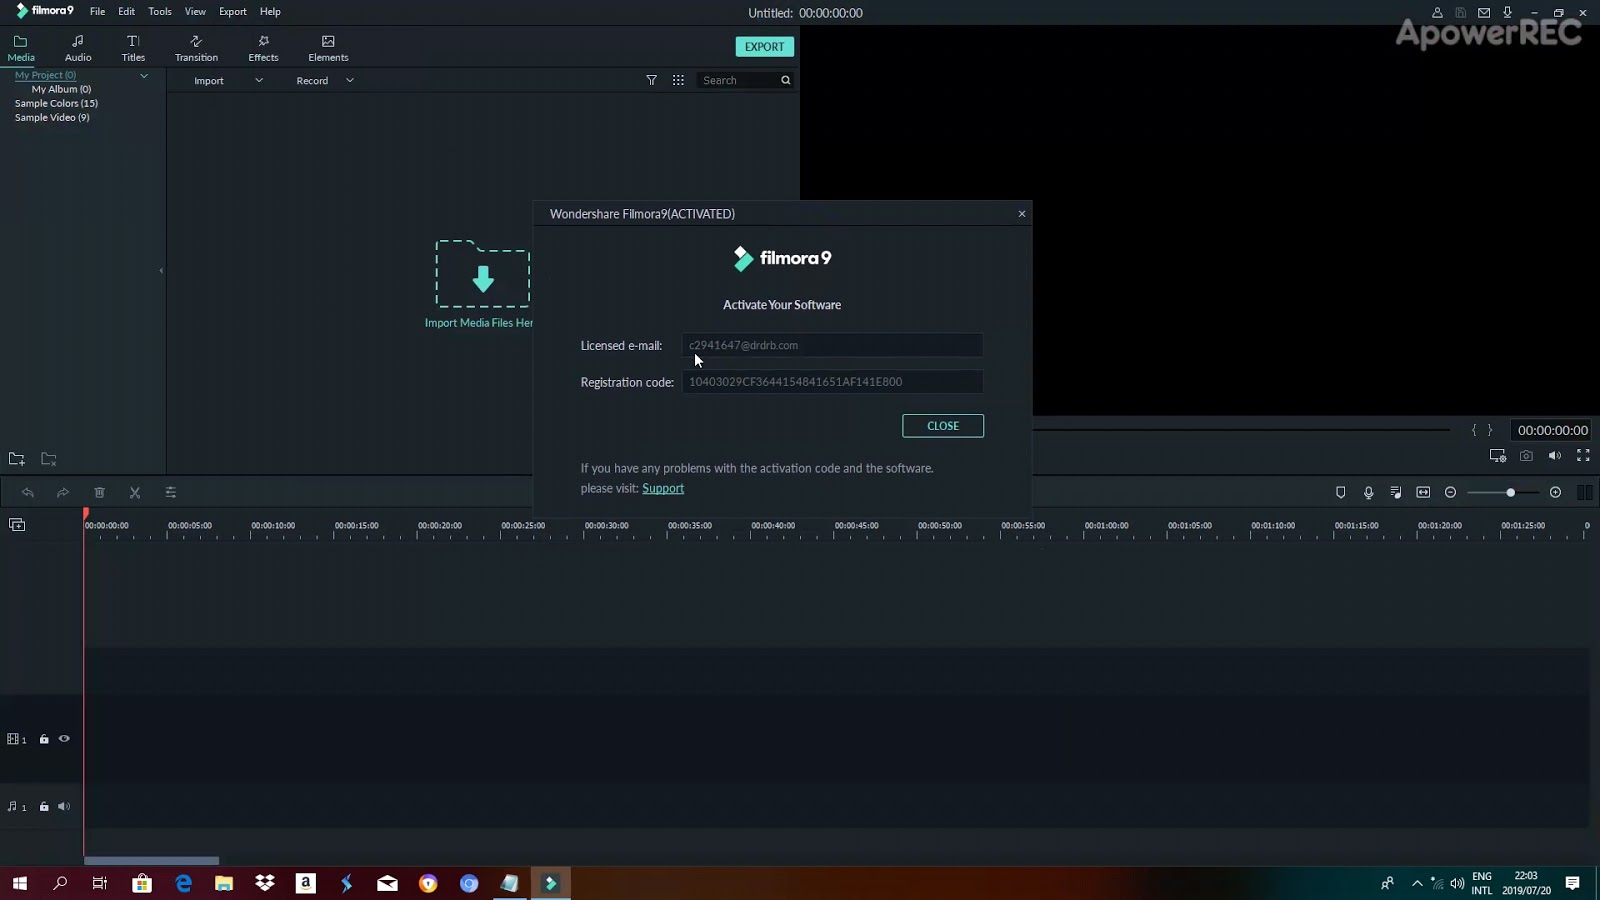Mute audio track 1 speaker icon
The width and height of the screenshot is (1600, 900).
pyautogui.click(x=64, y=807)
